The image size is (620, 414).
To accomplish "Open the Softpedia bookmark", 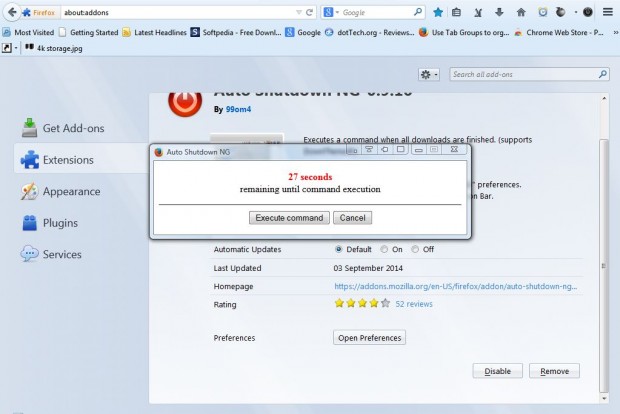I will pos(236,32).
